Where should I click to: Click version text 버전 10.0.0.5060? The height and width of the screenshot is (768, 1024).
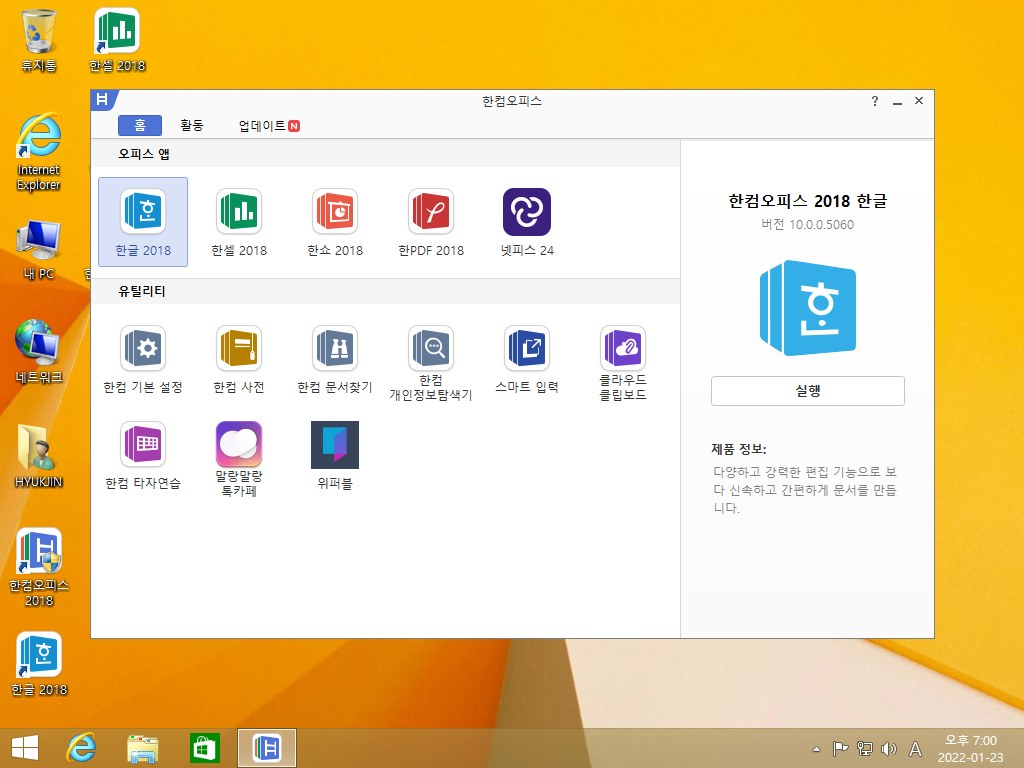coord(808,225)
